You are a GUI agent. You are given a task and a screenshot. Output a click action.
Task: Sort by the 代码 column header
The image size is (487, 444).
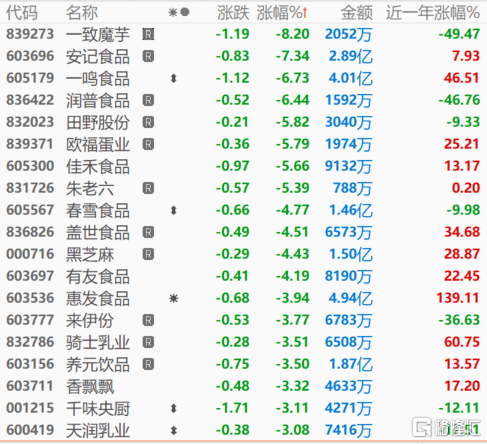(x=22, y=13)
